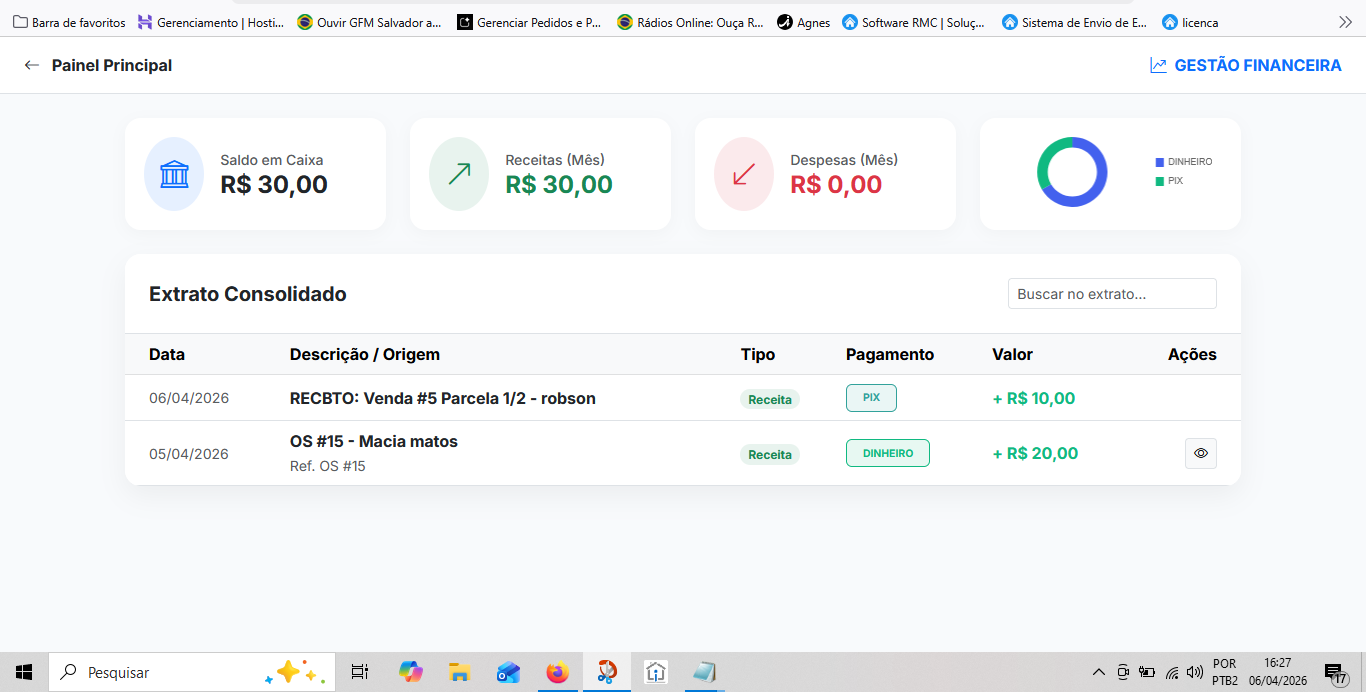Image resolution: width=1366 pixels, height=692 pixels.
Task: Expand the bookmarks bar overflow chevron
Action: tap(1346, 20)
